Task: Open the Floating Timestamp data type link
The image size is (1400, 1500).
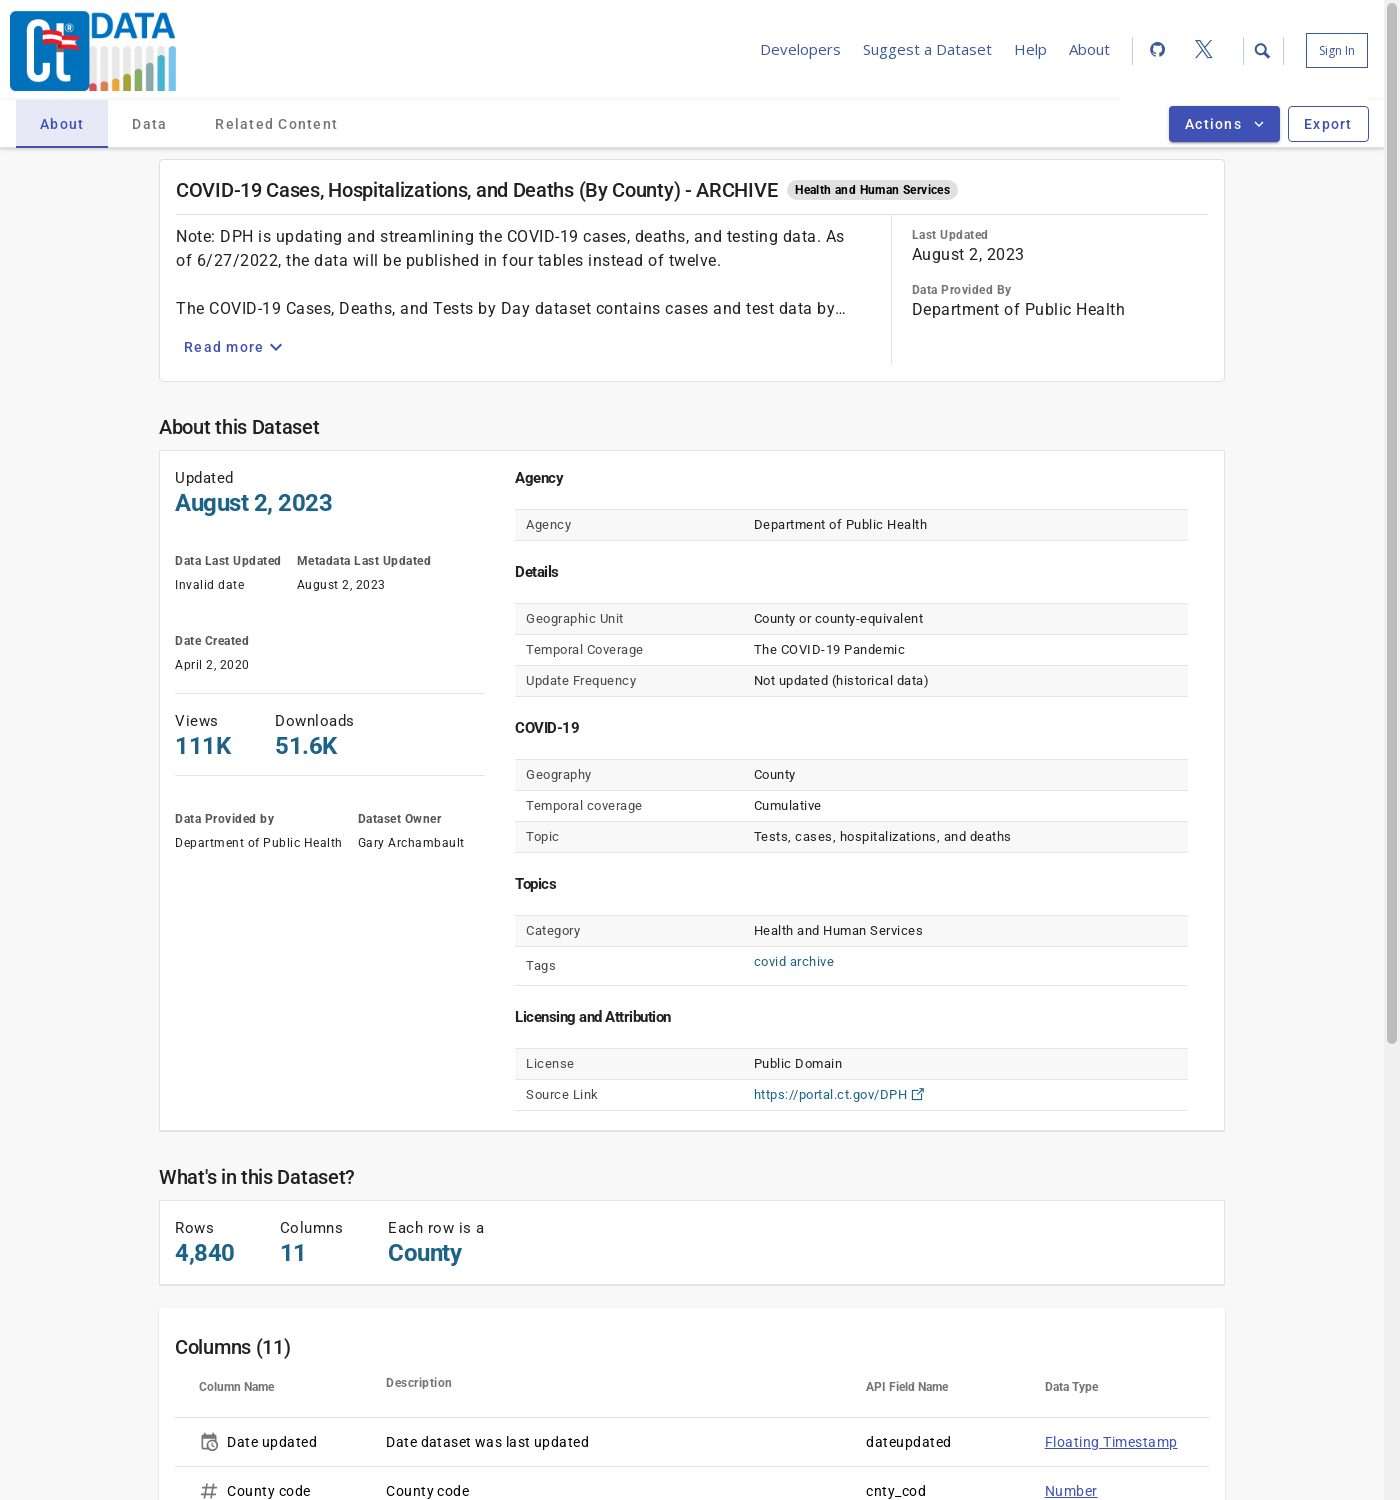Action: tap(1110, 1442)
